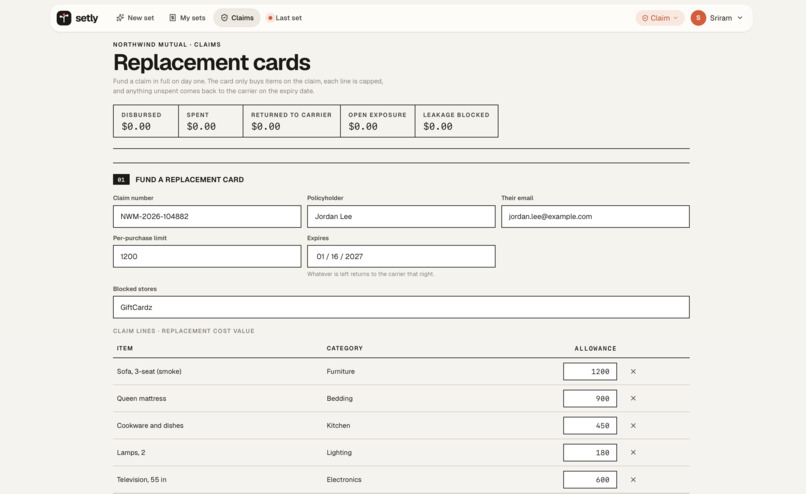
Task: Click the 01 step badge
Action: 121,179
